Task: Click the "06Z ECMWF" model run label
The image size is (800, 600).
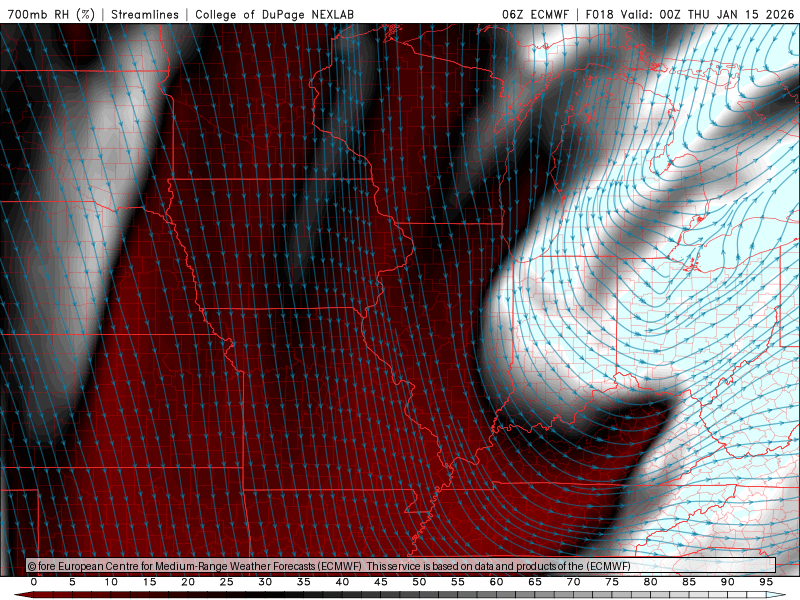Action: pyautogui.click(x=535, y=14)
